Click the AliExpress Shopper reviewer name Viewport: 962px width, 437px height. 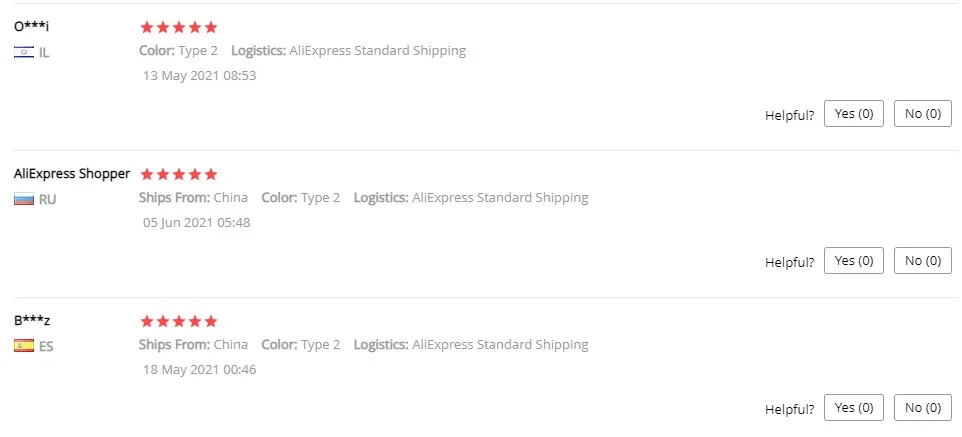coord(72,173)
